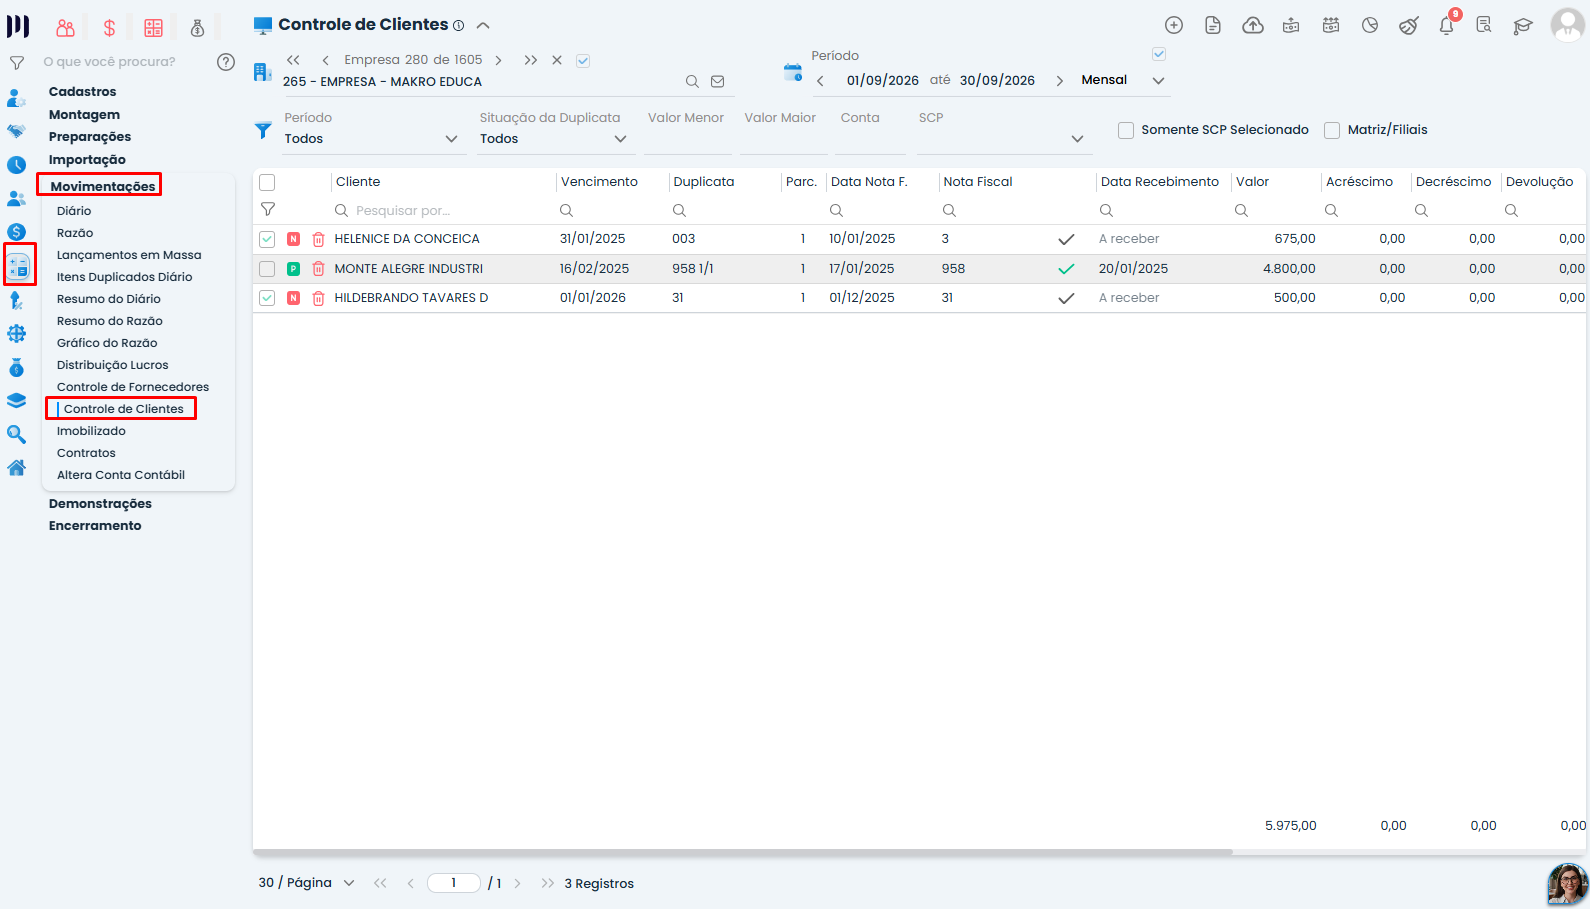Click the add (plus circle) icon in top toolbar

click(x=1174, y=26)
